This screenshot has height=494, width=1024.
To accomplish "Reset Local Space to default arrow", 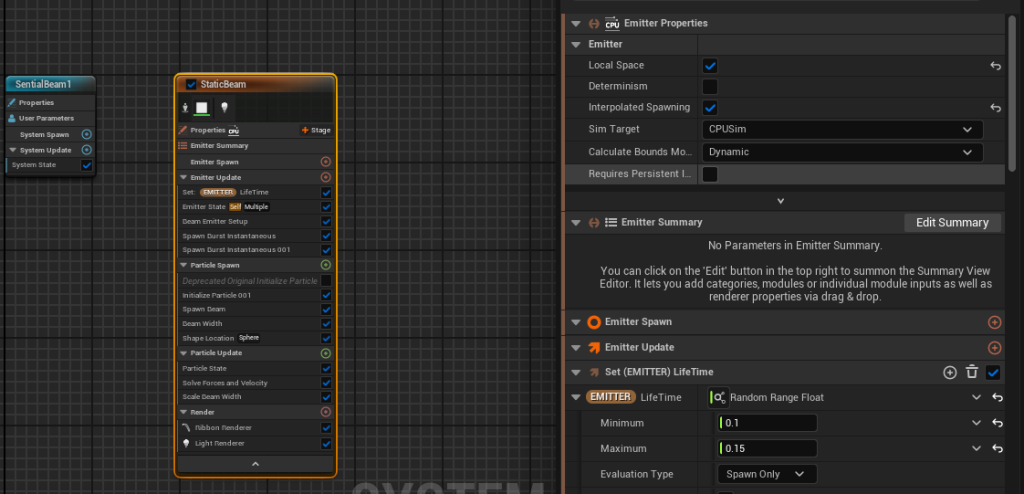I will point(995,65).
